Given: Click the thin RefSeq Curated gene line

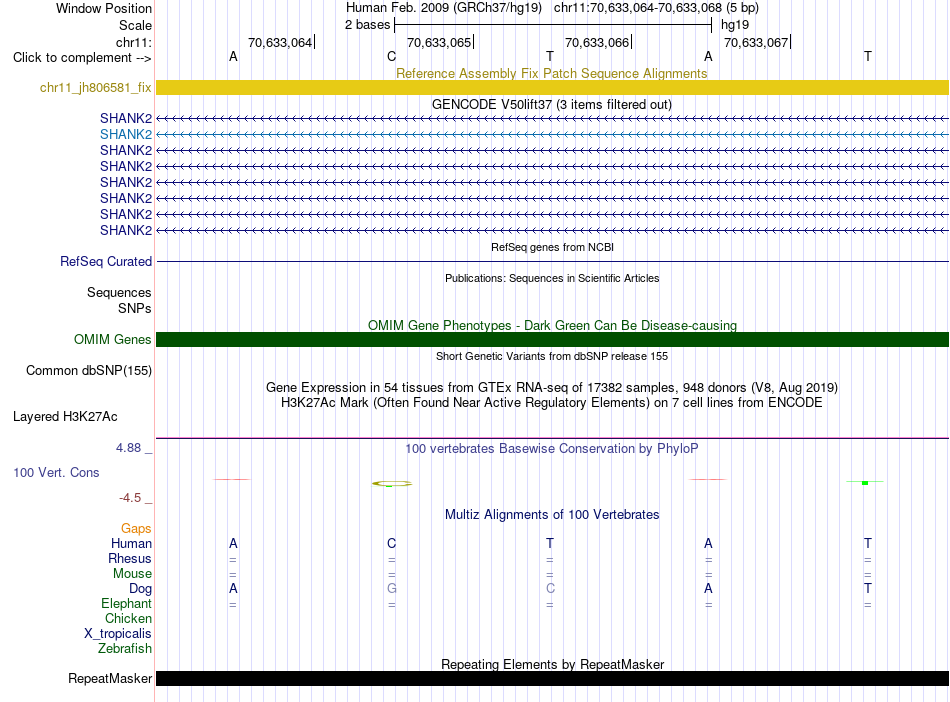Looking at the screenshot, I should 552,262.
